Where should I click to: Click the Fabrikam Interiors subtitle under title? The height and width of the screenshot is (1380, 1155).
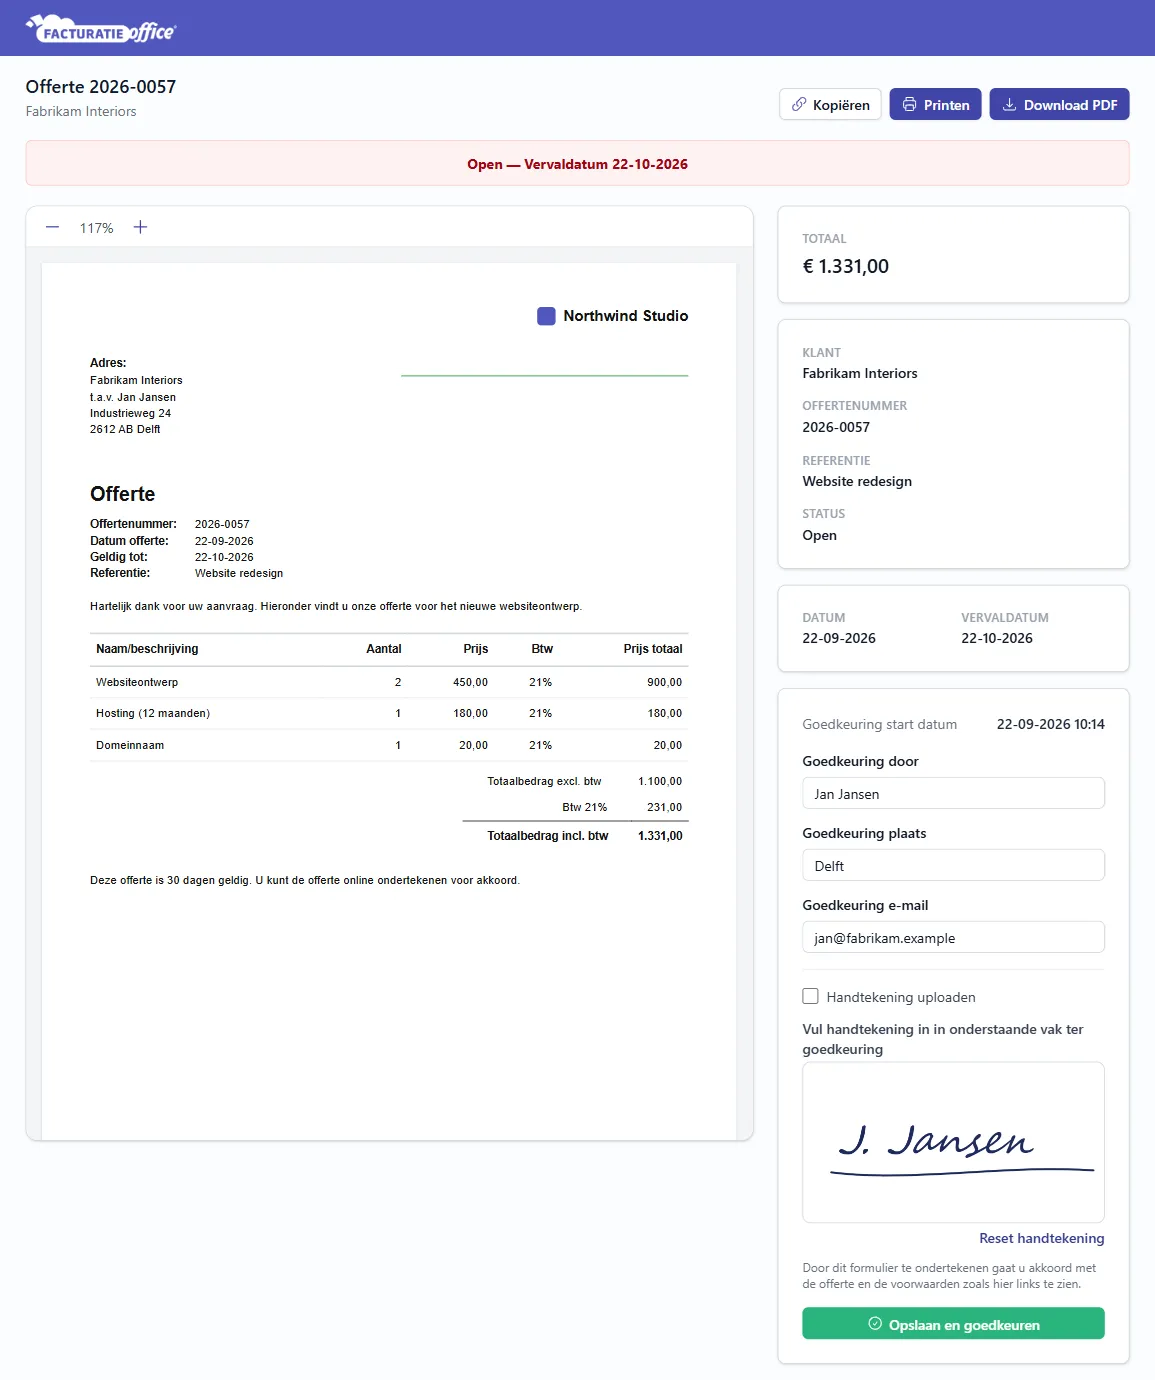coord(81,111)
